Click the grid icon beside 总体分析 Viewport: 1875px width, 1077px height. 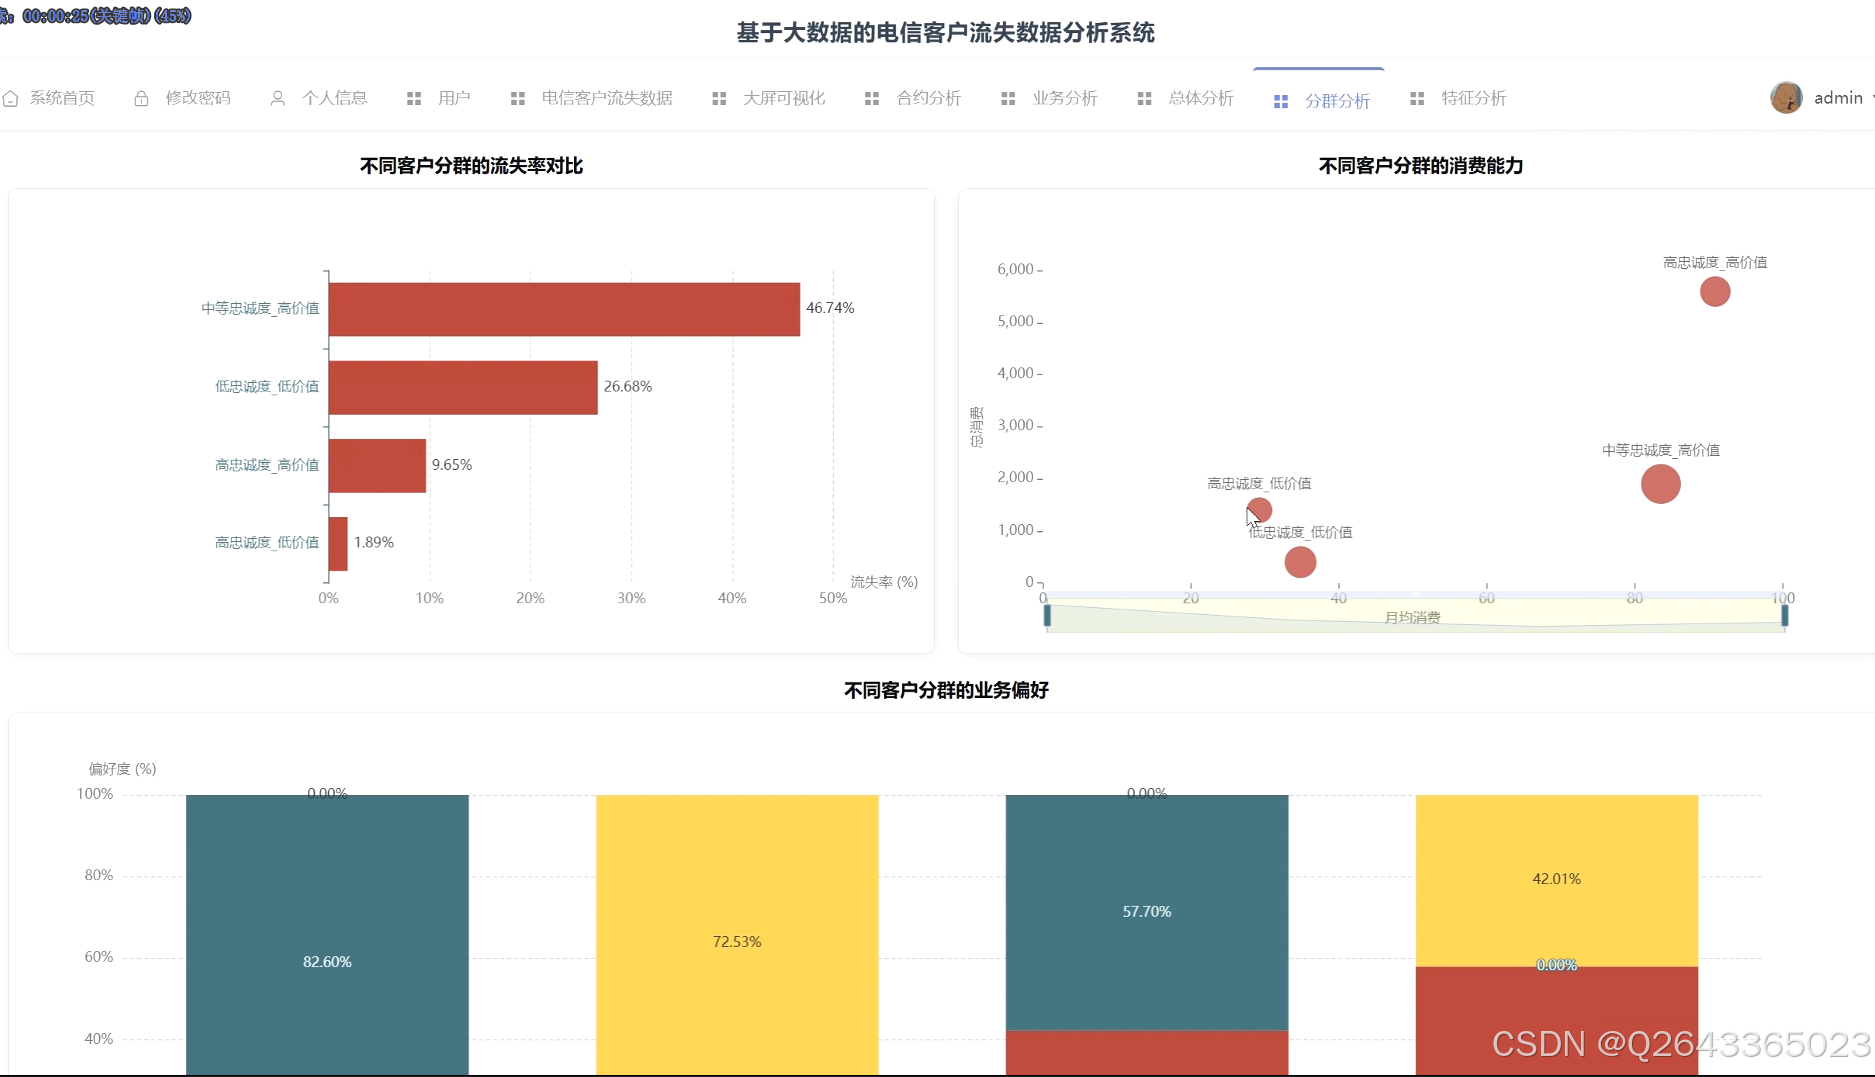tap(1145, 98)
